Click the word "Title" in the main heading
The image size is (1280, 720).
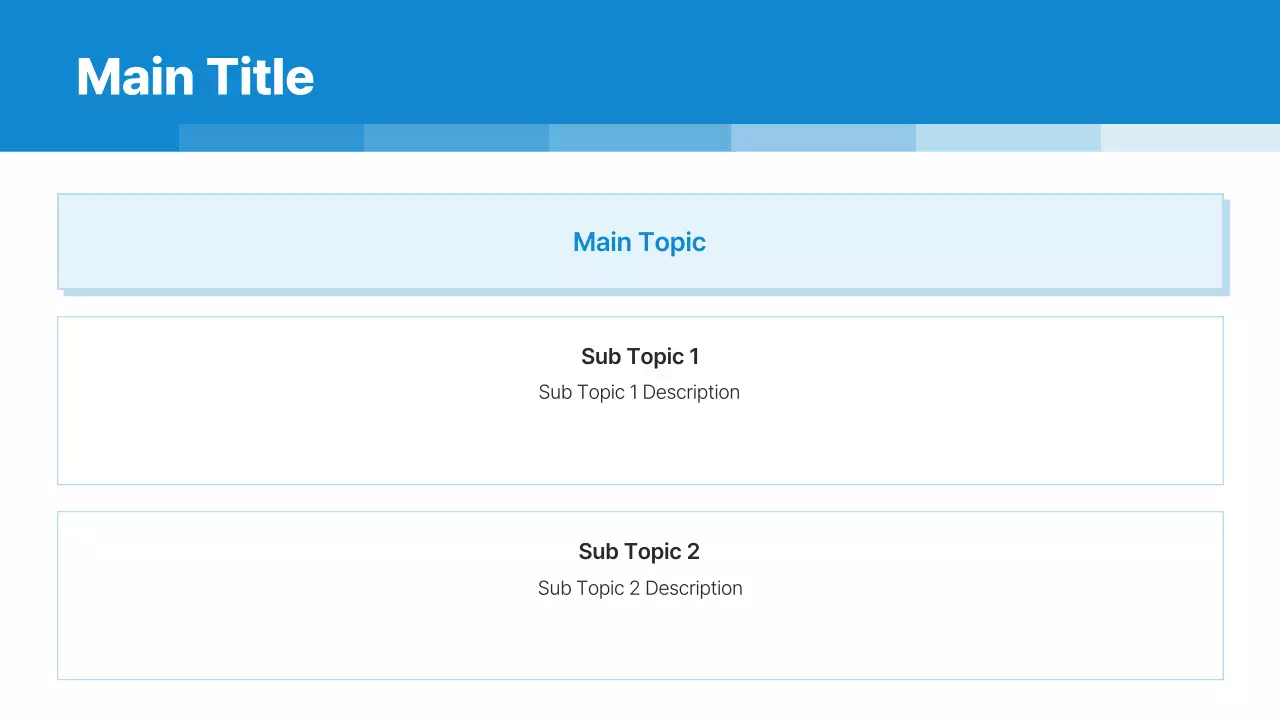click(260, 77)
